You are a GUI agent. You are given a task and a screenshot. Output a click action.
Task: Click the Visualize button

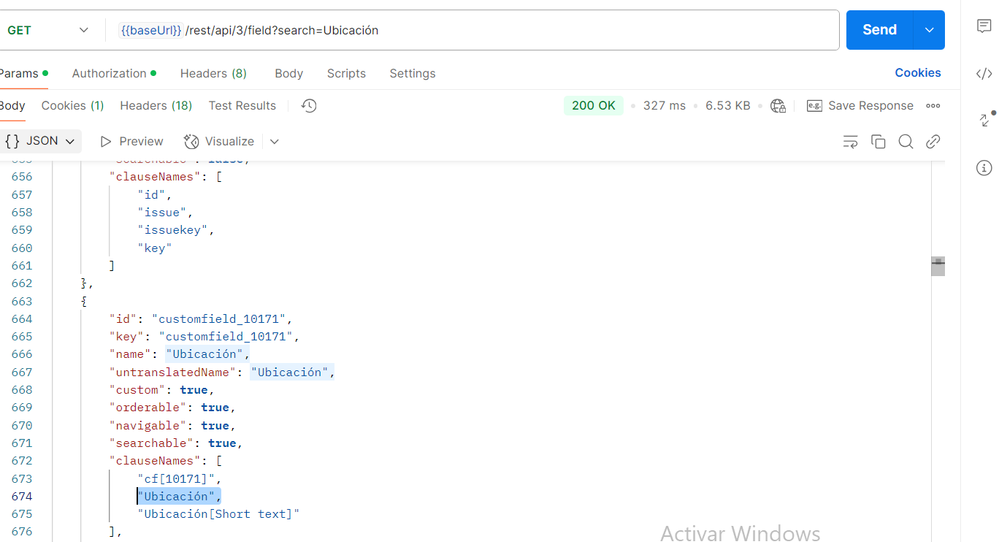tap(219, 141)
